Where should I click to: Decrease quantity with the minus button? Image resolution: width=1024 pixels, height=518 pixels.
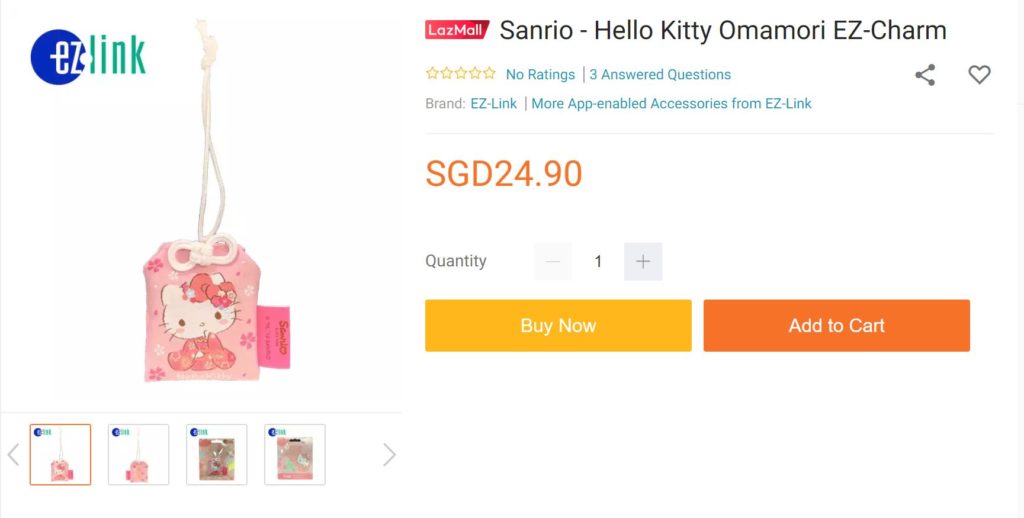click(x=553, y=262)
